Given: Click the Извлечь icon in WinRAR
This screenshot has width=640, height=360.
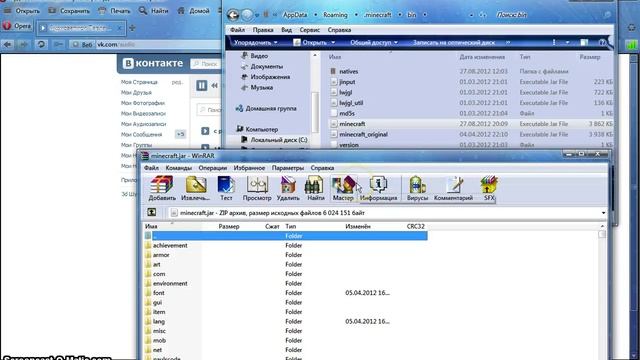Looking at the screenshot, I should click(x=196, y=188).
